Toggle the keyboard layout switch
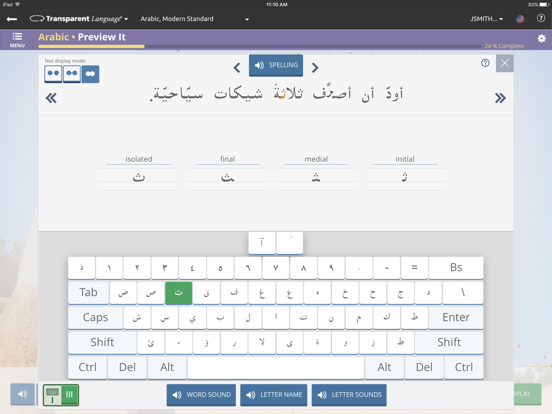 [x=61, y=395]
